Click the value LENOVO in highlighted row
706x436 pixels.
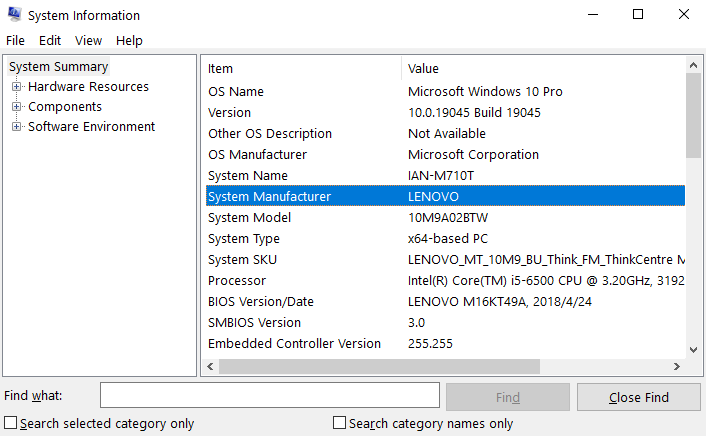click(433, 196)
